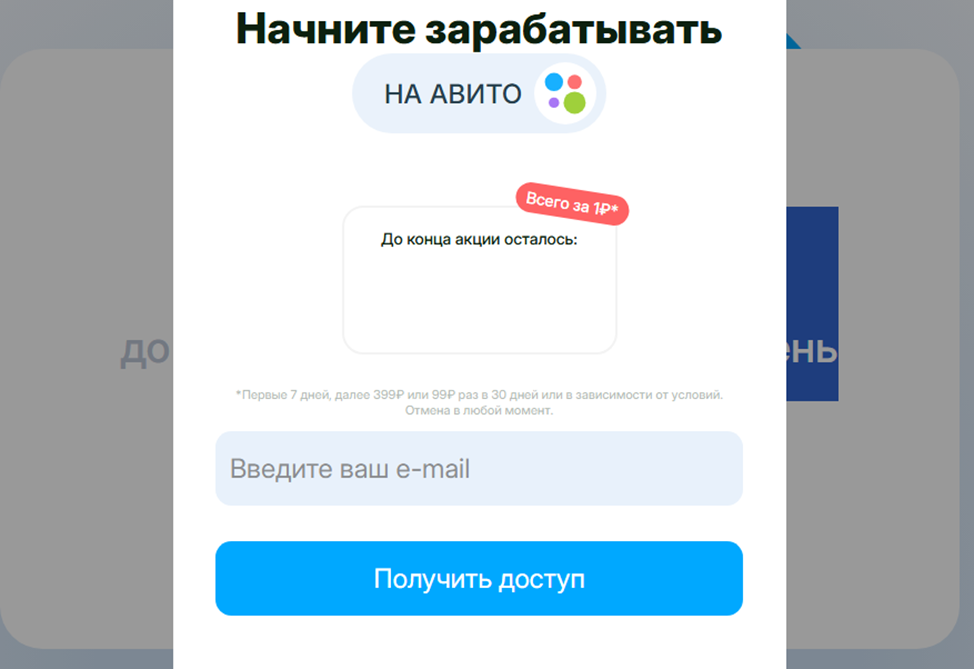Image resolution: width=974 pixels, height=669 pixels.
Task: Click the empty countdown timer area
Action: (479, 298)
